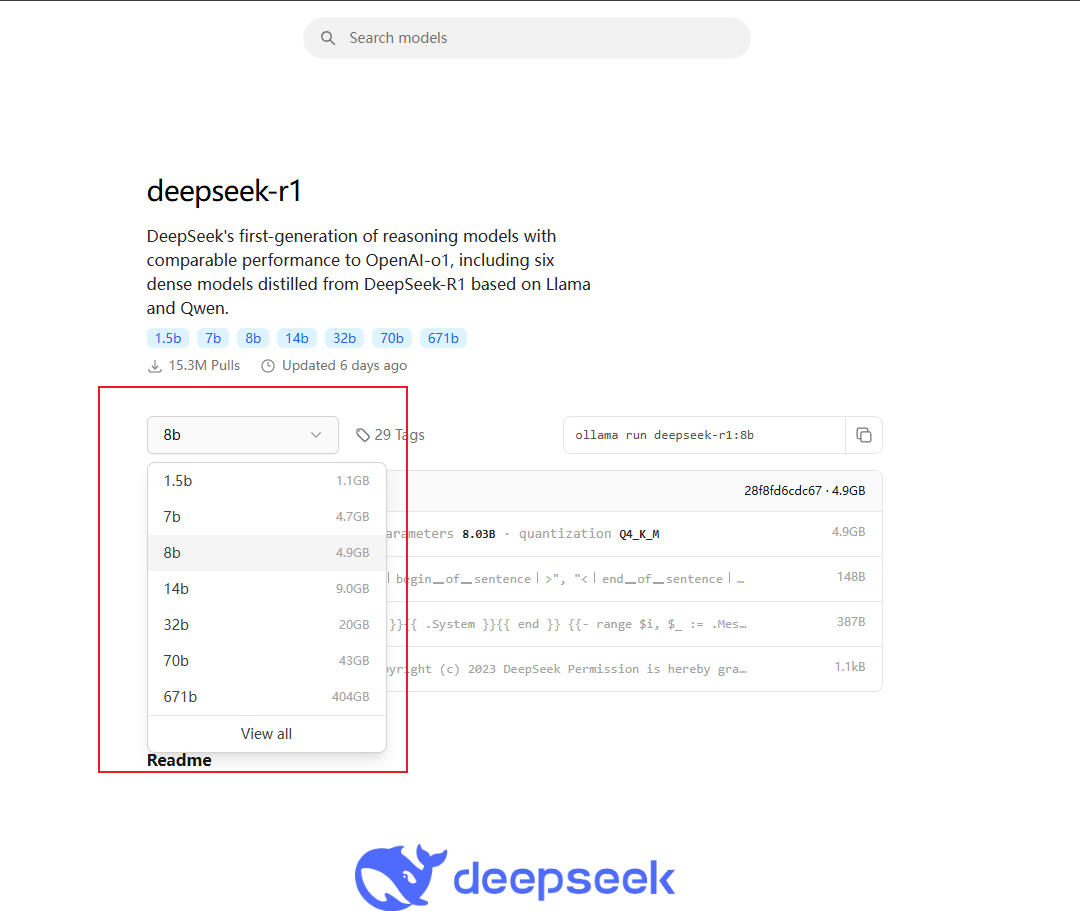The height and width of the screenshot is (911, 1080).
Task: Open the .System template row
Action: click(x=634, y=624)
